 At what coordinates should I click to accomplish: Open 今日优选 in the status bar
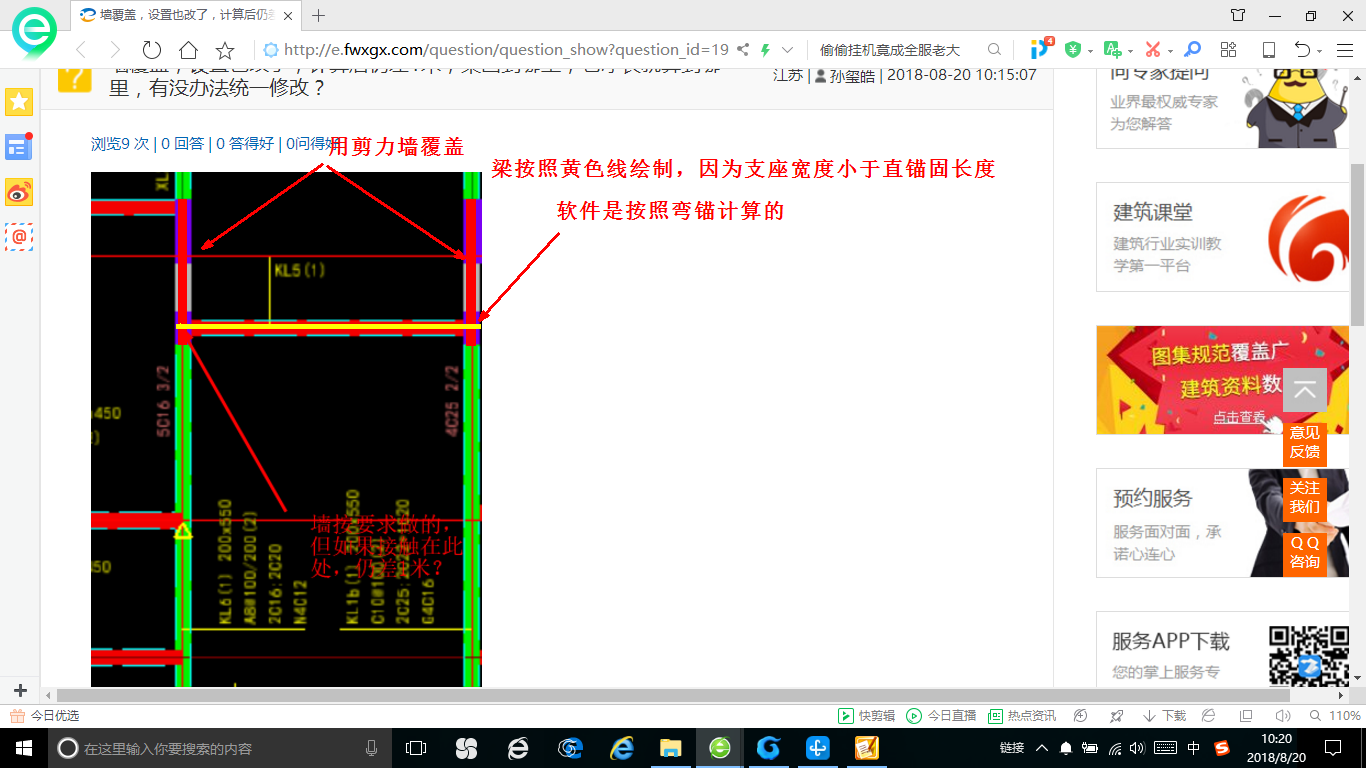tap(45, 716)
